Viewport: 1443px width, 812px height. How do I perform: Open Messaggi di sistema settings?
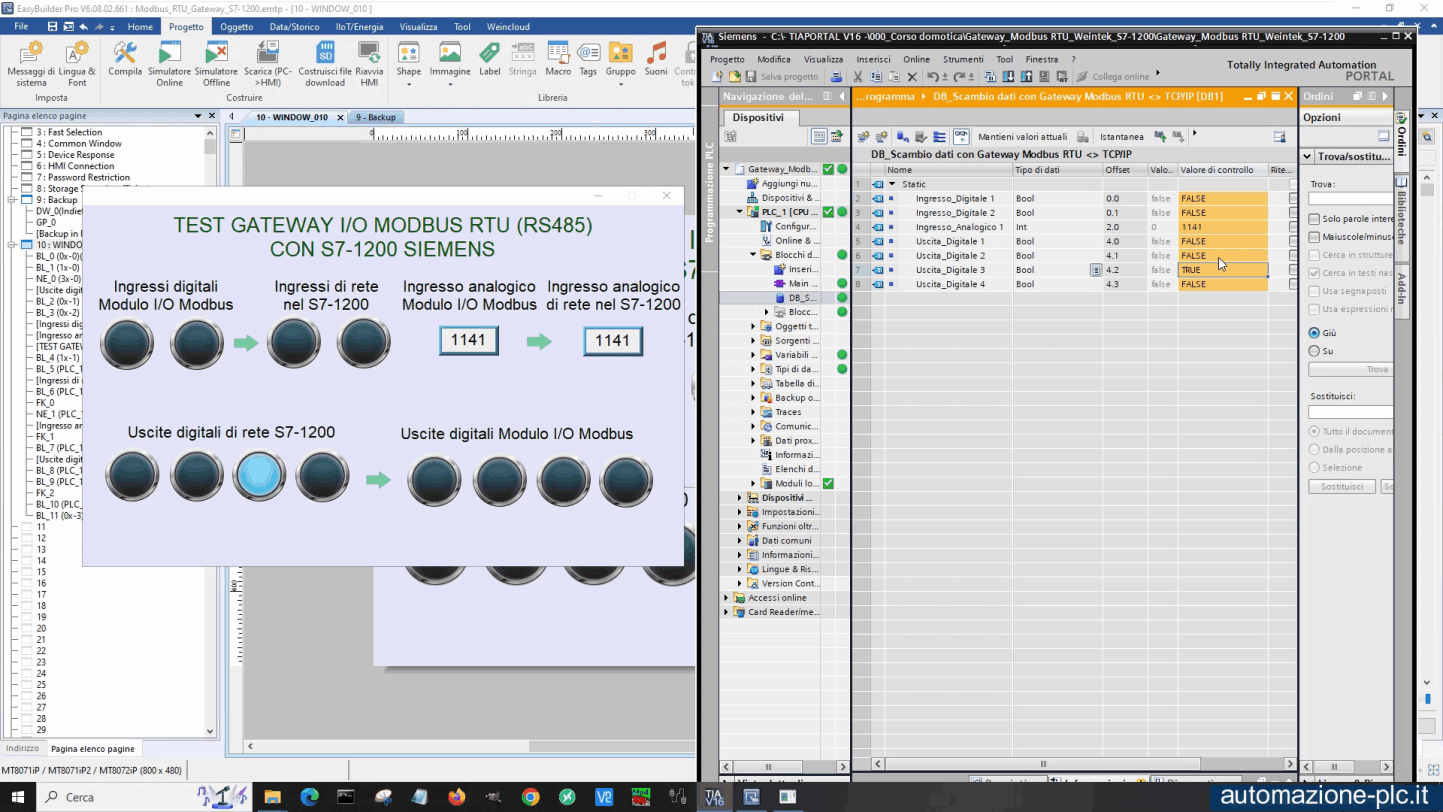tap(31, 64)
